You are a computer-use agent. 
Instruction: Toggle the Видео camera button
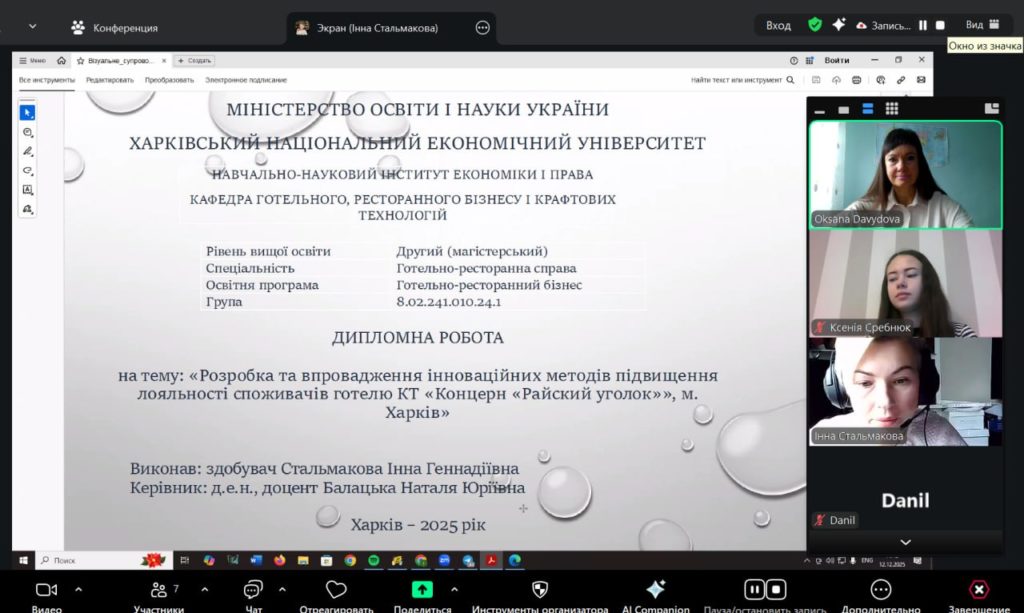pyautogui.click(x=46, y=589)
